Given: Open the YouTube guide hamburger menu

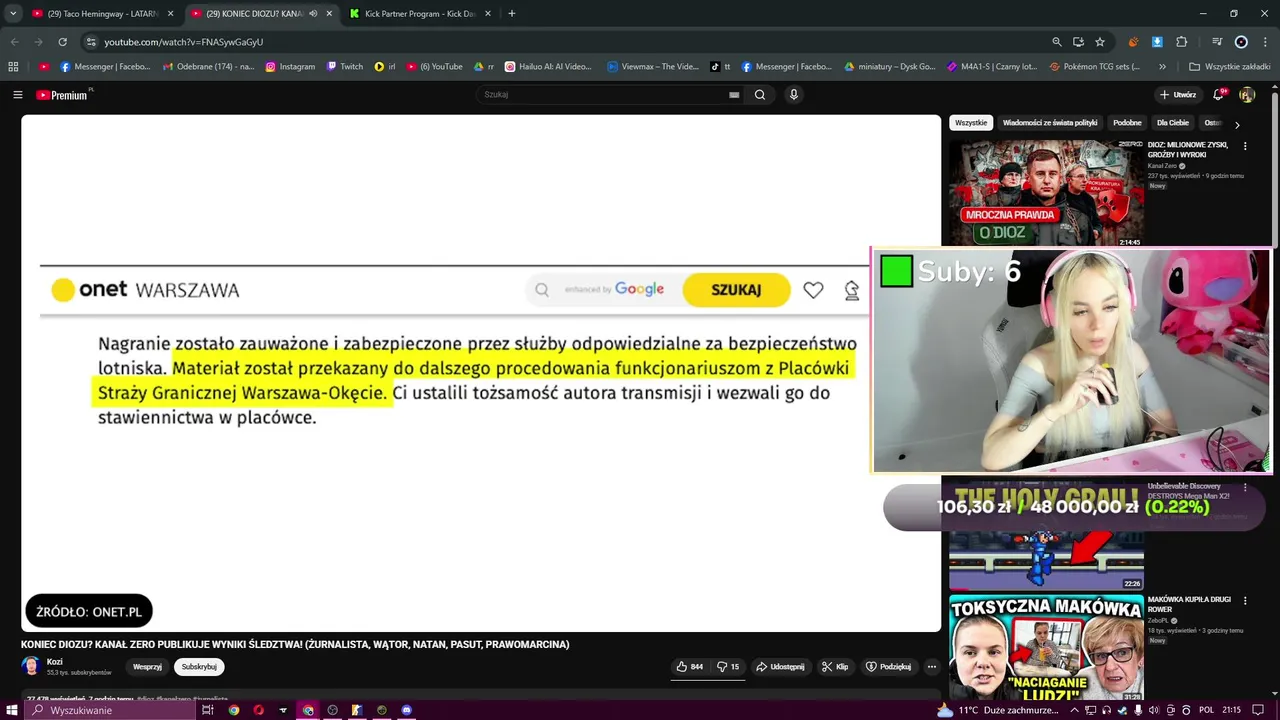Looking at the screenshot, I should [x=18, y=95].
